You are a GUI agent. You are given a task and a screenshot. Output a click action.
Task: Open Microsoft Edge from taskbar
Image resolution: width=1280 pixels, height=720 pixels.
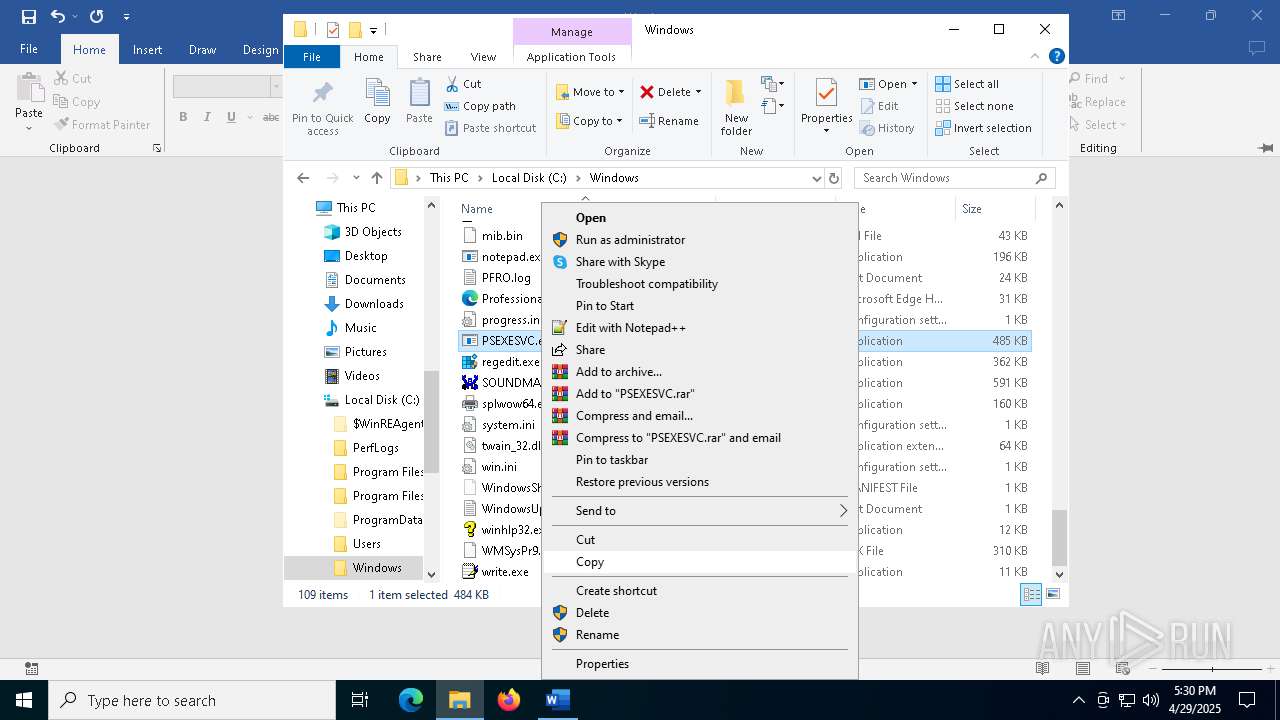(x=411, y=700)
